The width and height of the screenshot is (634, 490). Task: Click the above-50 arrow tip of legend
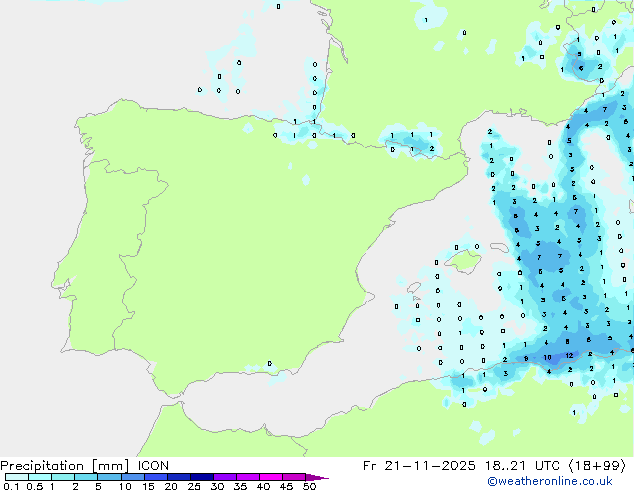point(317,477)
